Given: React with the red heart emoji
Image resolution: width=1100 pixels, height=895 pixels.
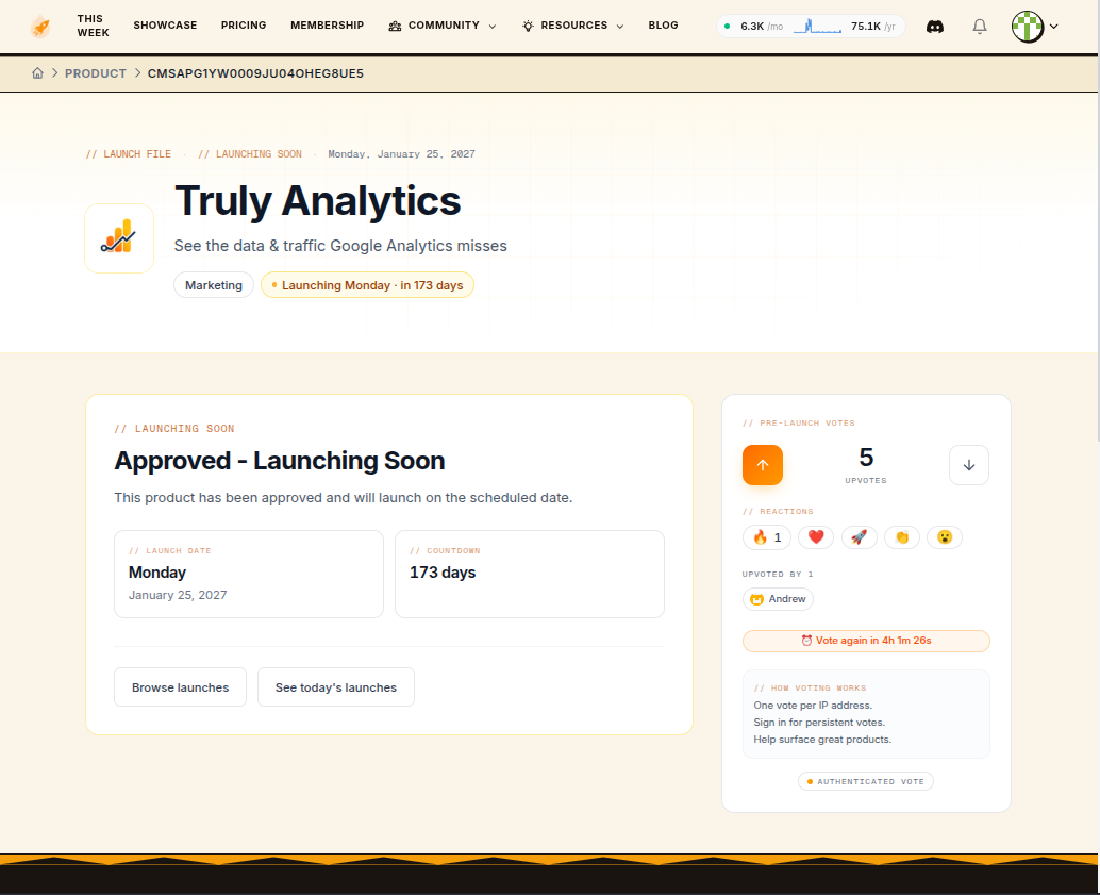Looking at the screenshot, I should 816,537.
